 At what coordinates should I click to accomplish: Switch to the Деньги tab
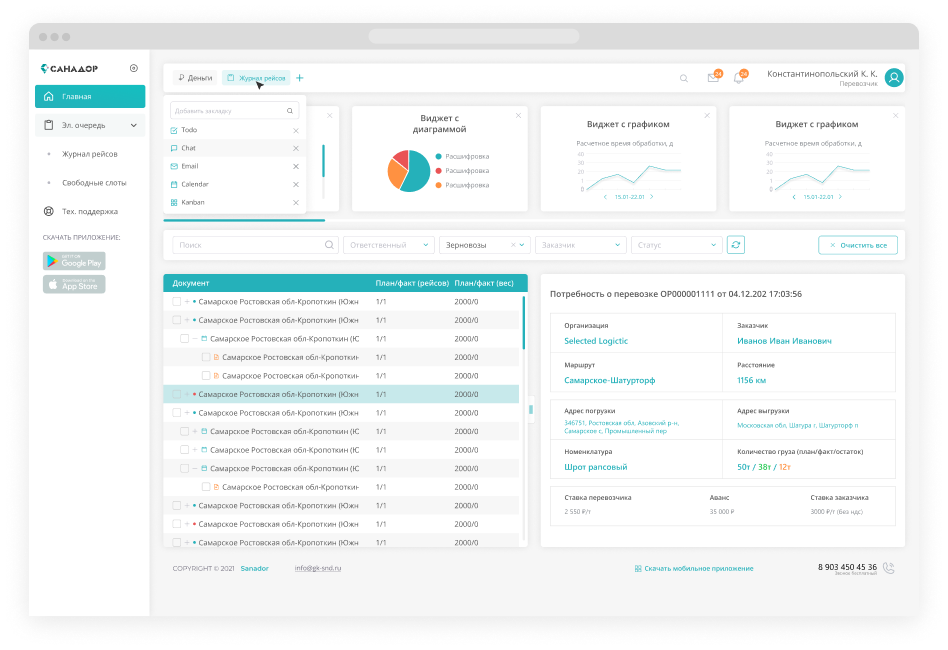coord(194,78)
